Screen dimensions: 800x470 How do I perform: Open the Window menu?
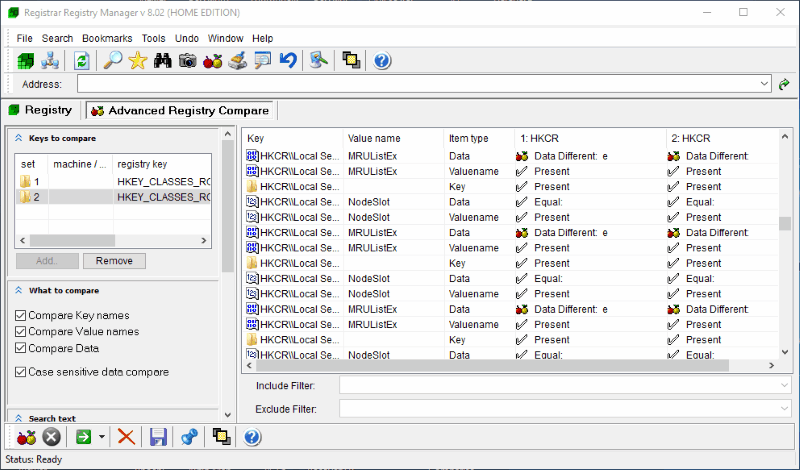[226, 38]
